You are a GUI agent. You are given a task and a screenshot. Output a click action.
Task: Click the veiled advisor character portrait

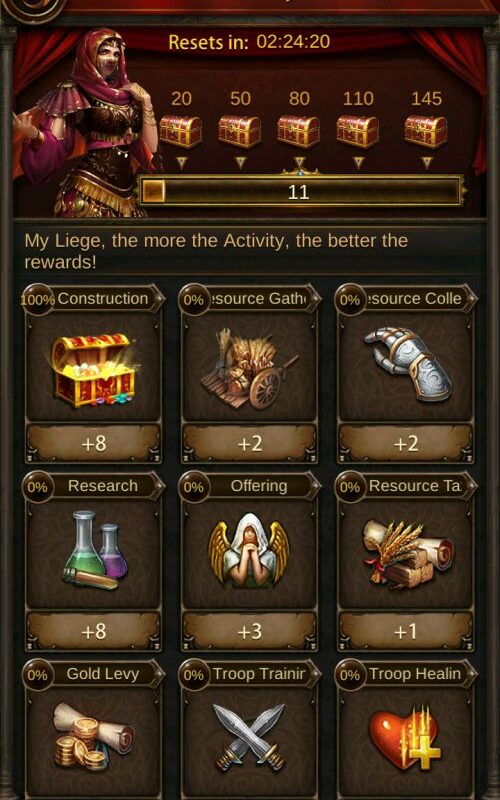[84, 122]
